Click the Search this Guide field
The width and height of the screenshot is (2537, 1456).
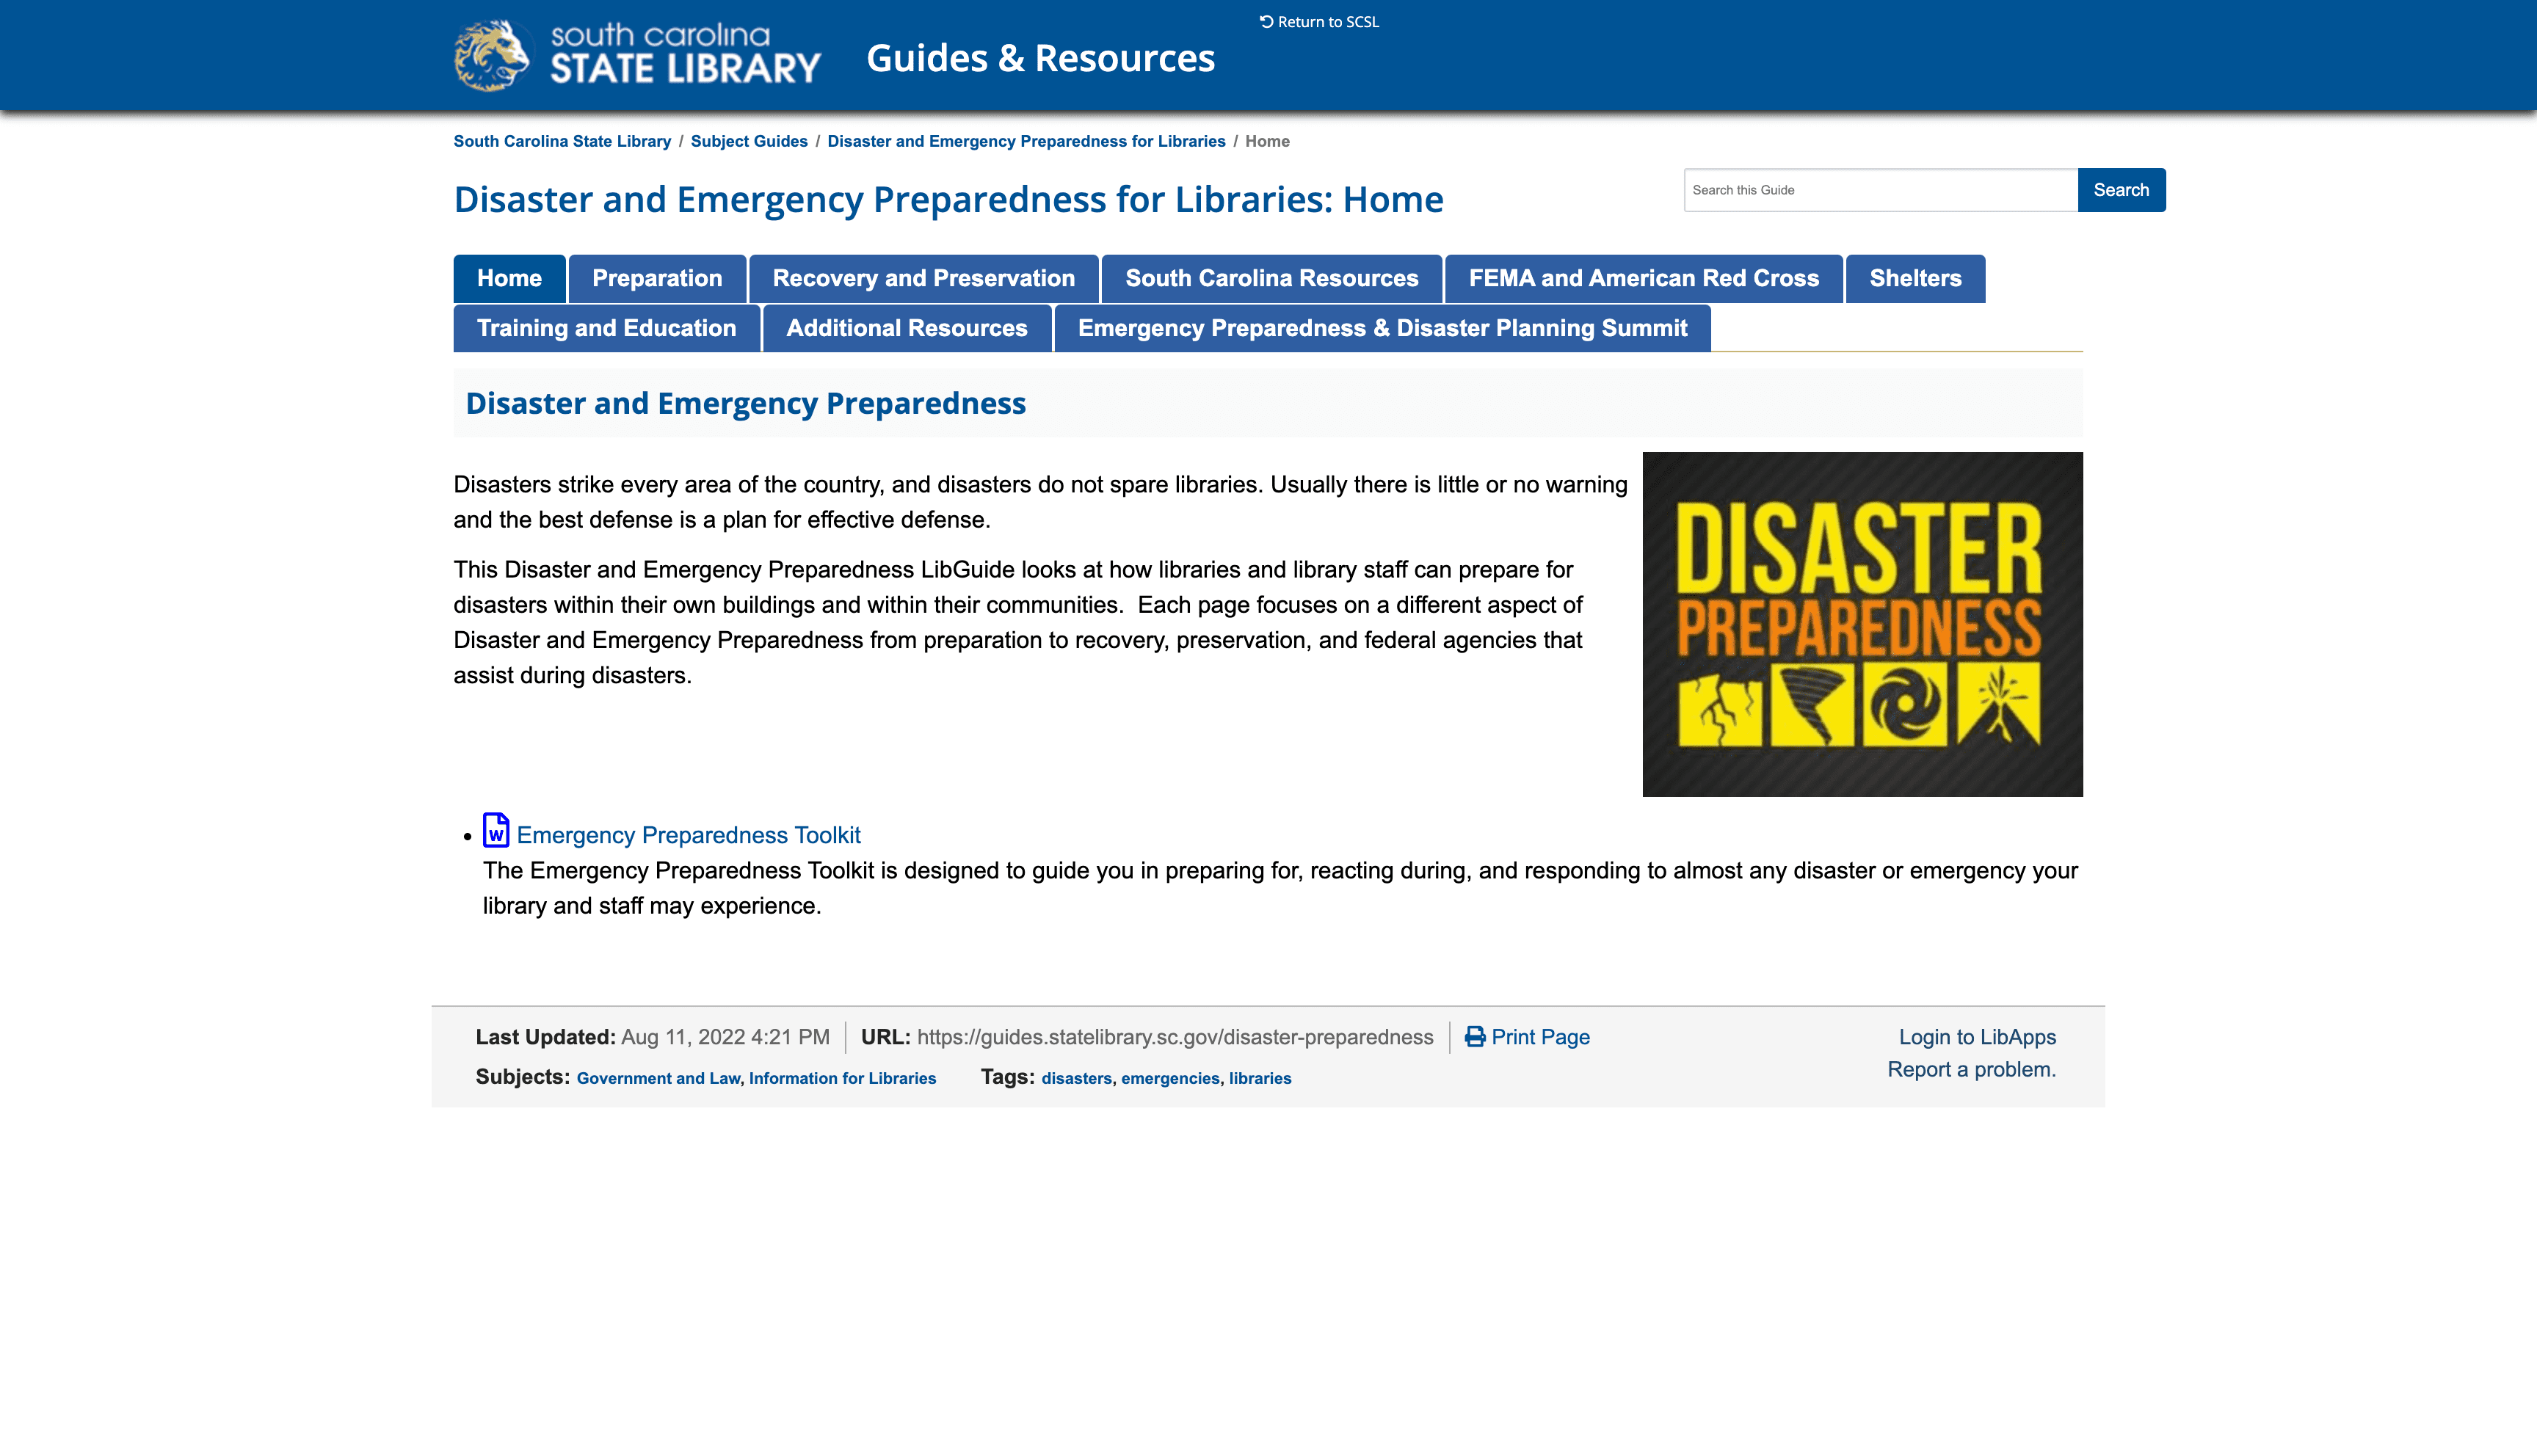(x=1879, y=190)
